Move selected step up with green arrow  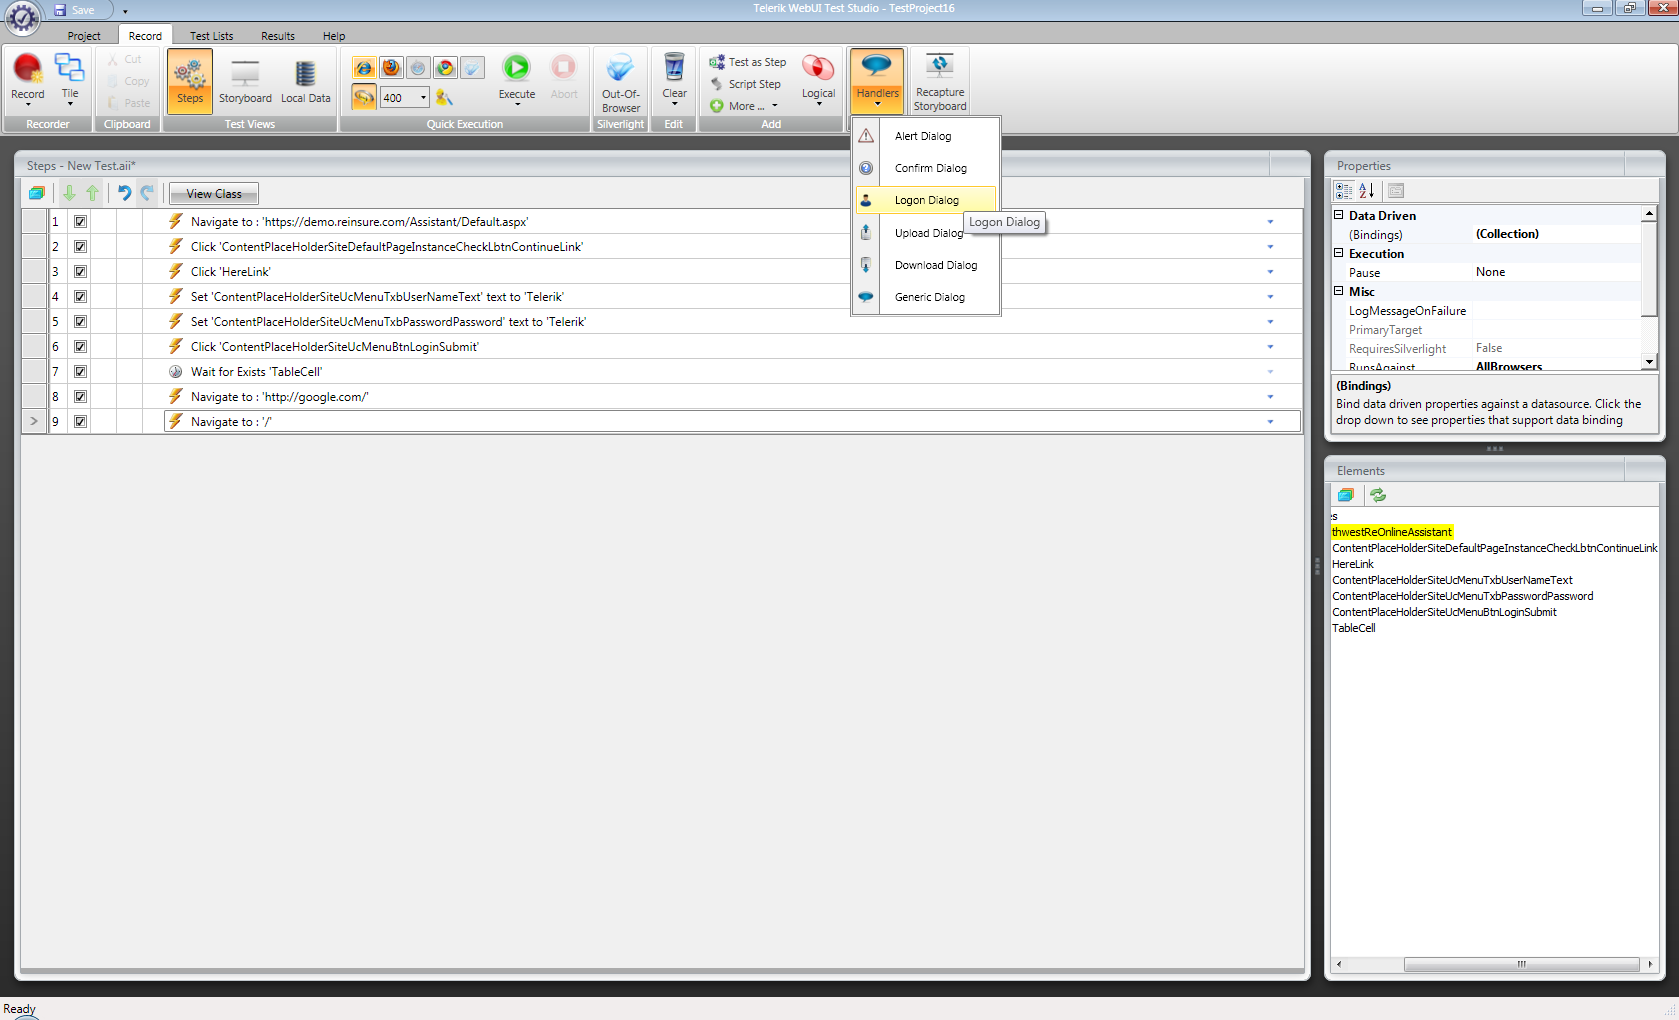[92, 193]
